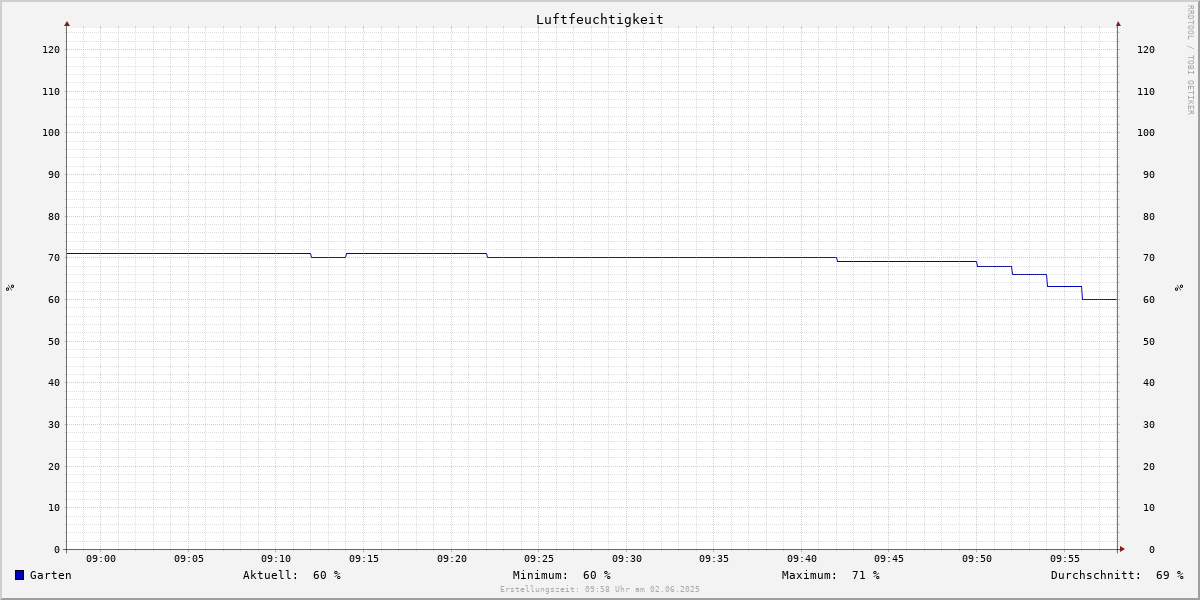Click the 09:10 time axis label
Viewport: 1200px width, 600px height.
point(276,559)
